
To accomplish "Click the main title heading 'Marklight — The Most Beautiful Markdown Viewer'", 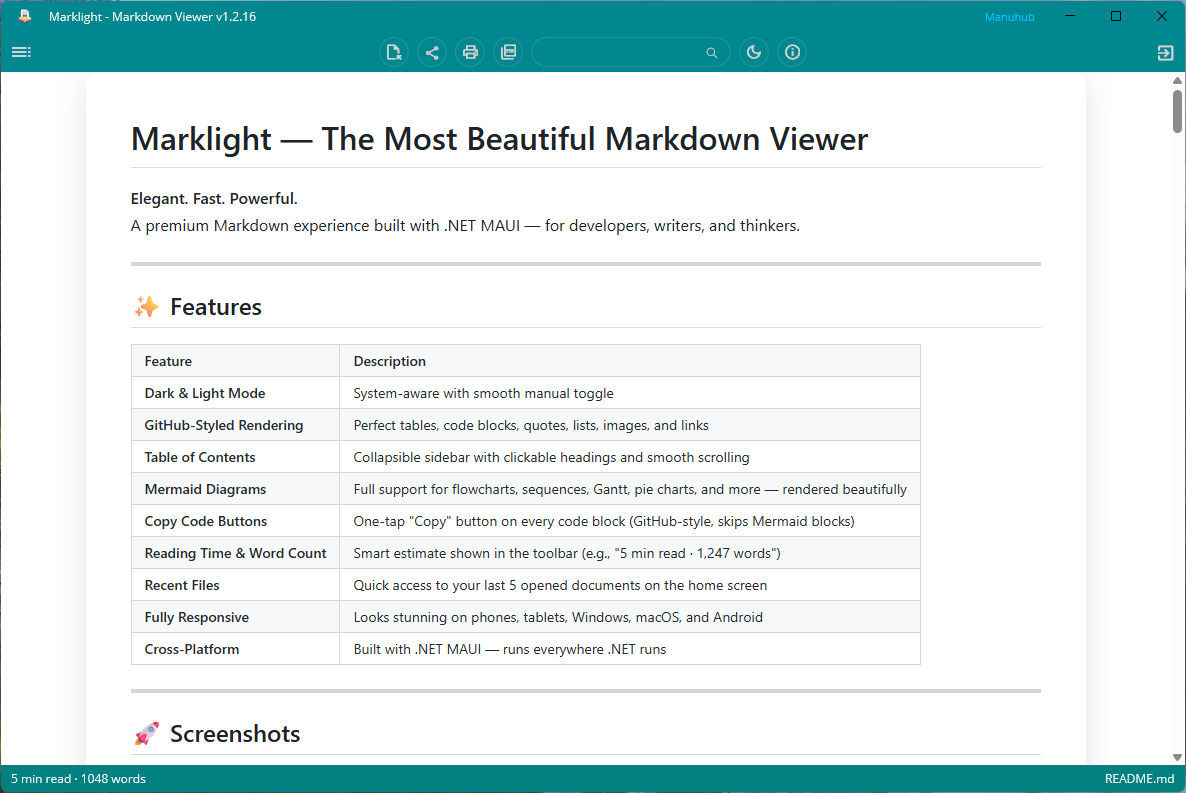I will pos(499,139).
